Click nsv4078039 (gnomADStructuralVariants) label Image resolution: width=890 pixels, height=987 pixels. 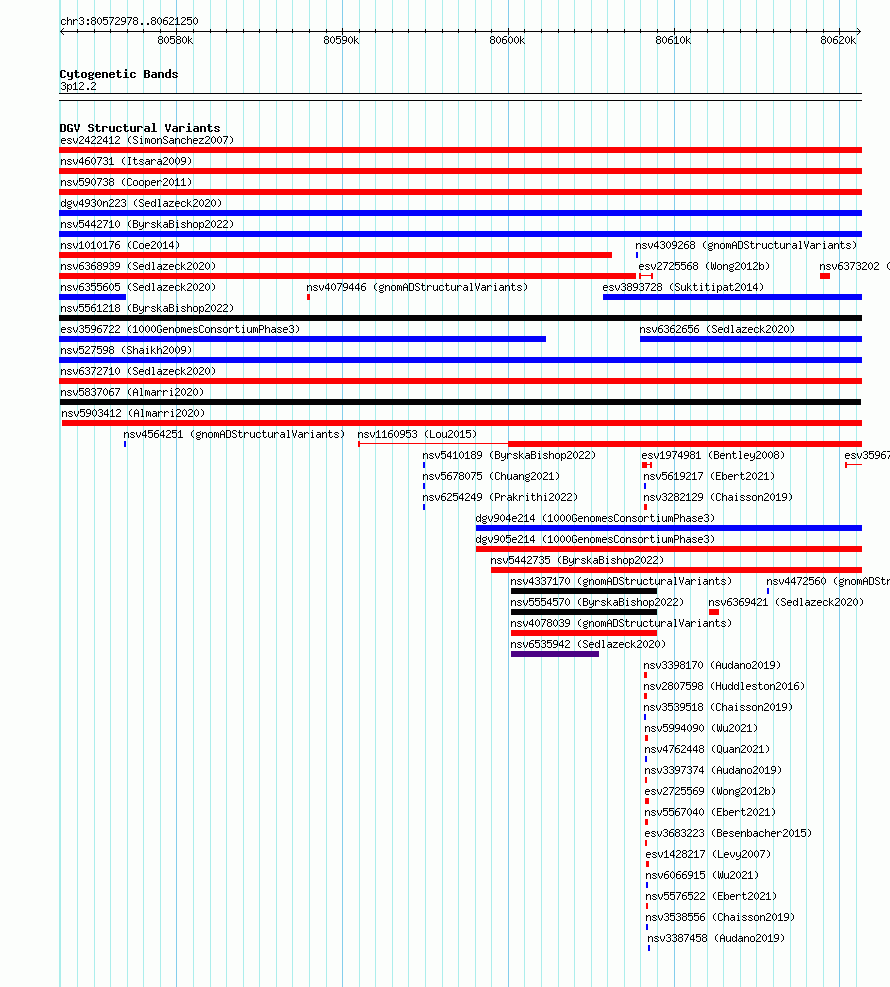click(621, 623)
